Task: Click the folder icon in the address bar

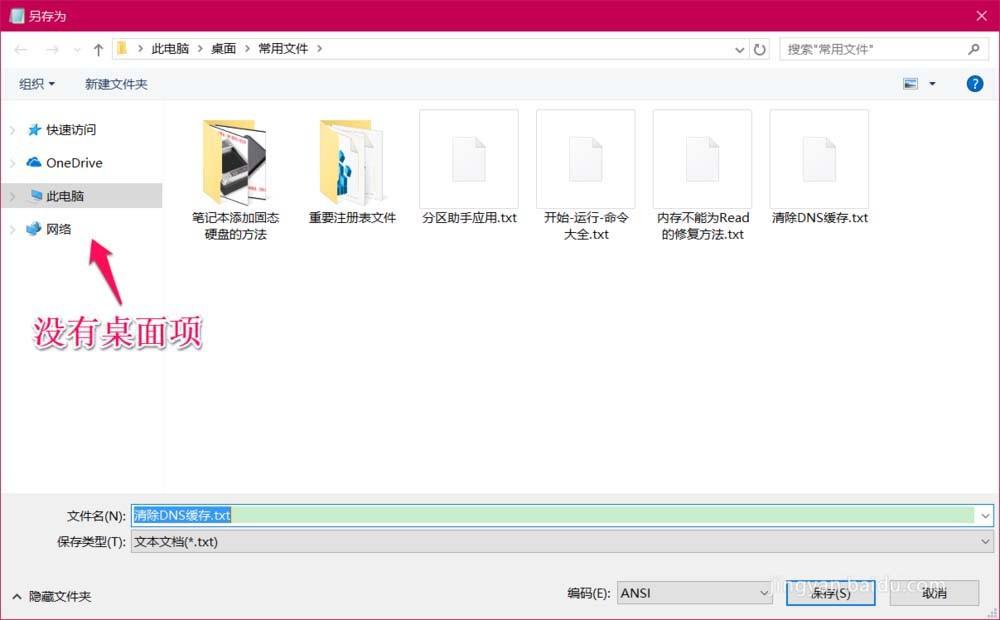Action: [x=122, y=47]
